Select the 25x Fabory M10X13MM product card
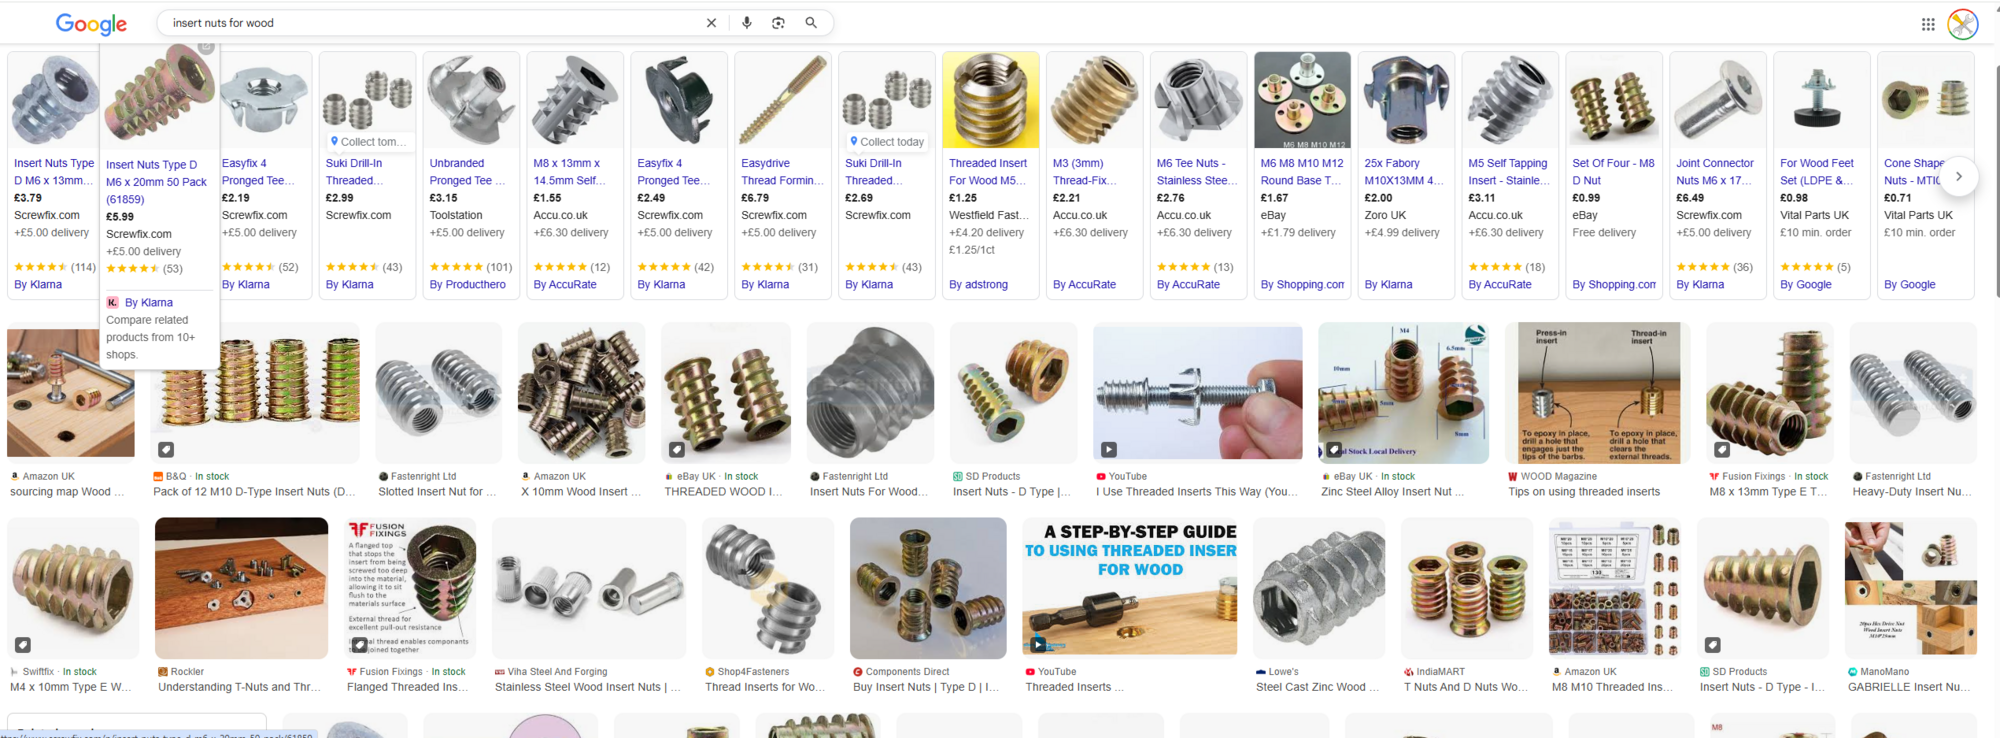 (1406, 174)
